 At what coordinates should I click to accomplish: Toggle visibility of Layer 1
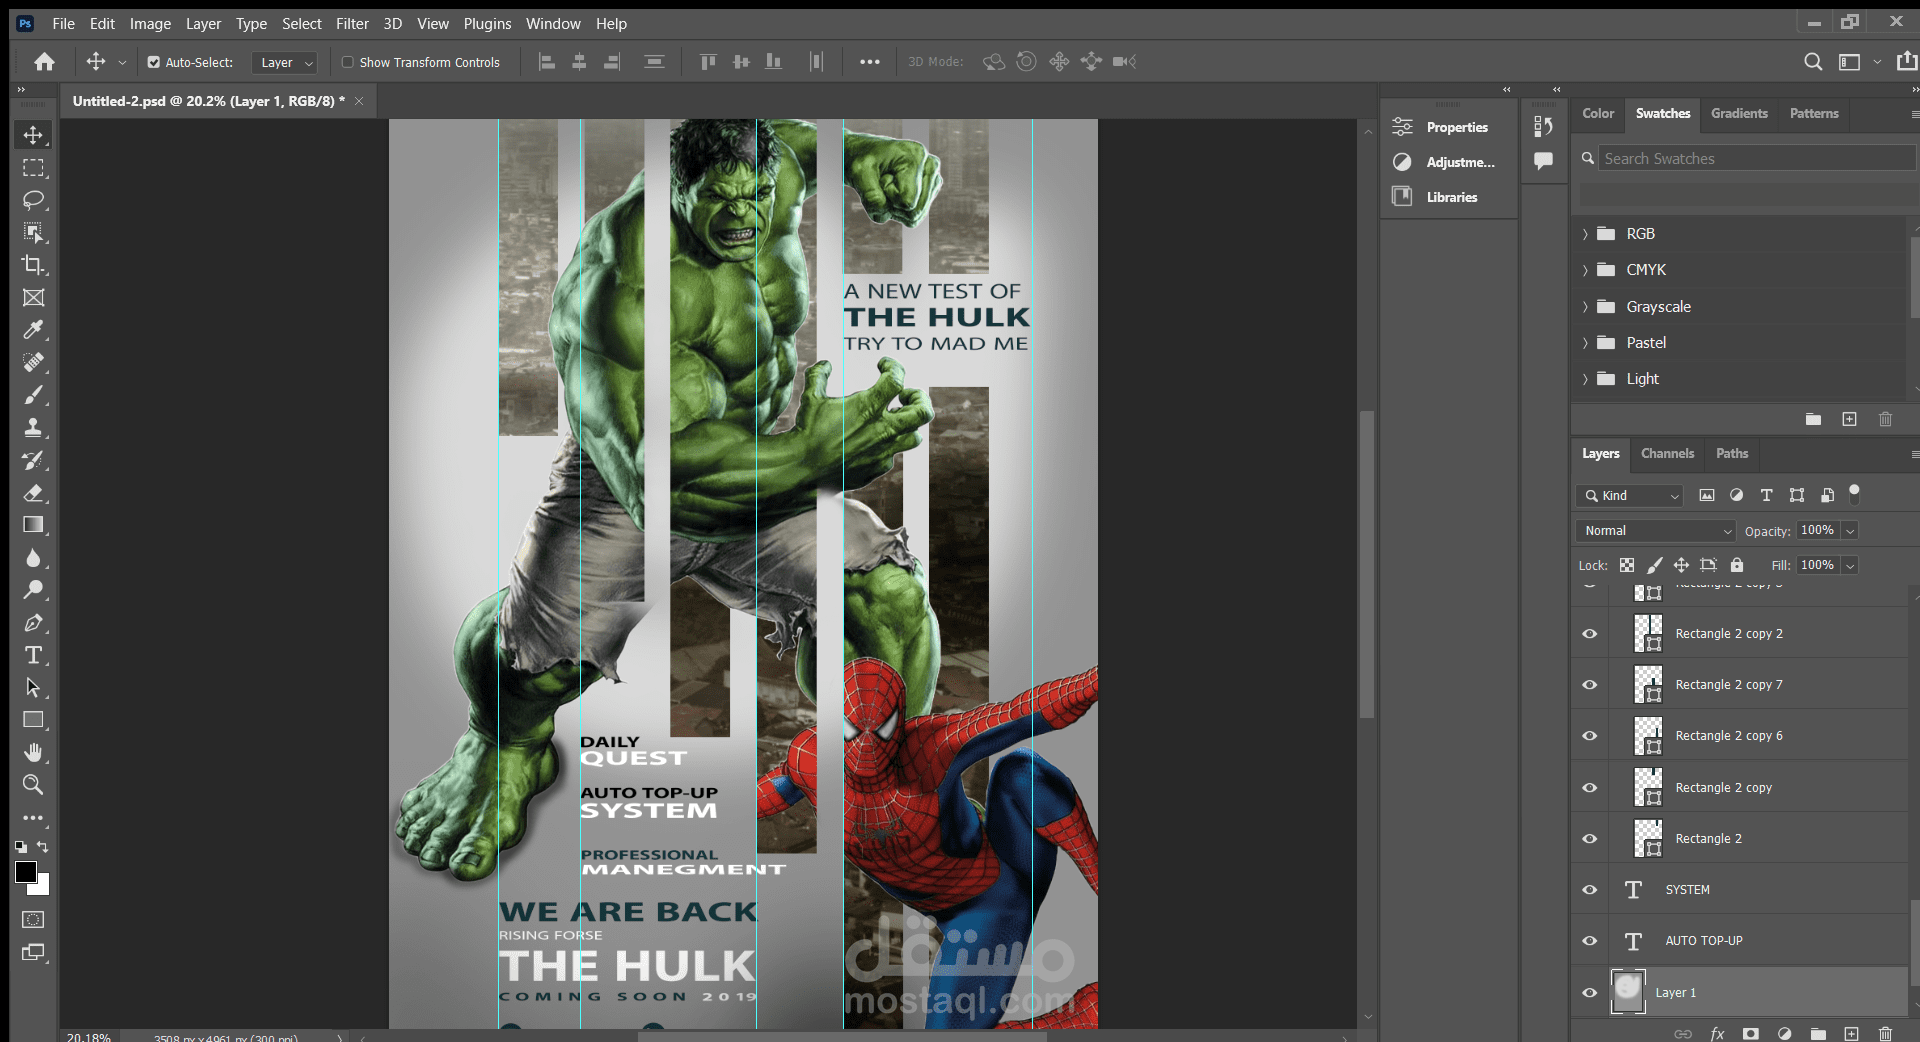click(x=1590, y=993)
